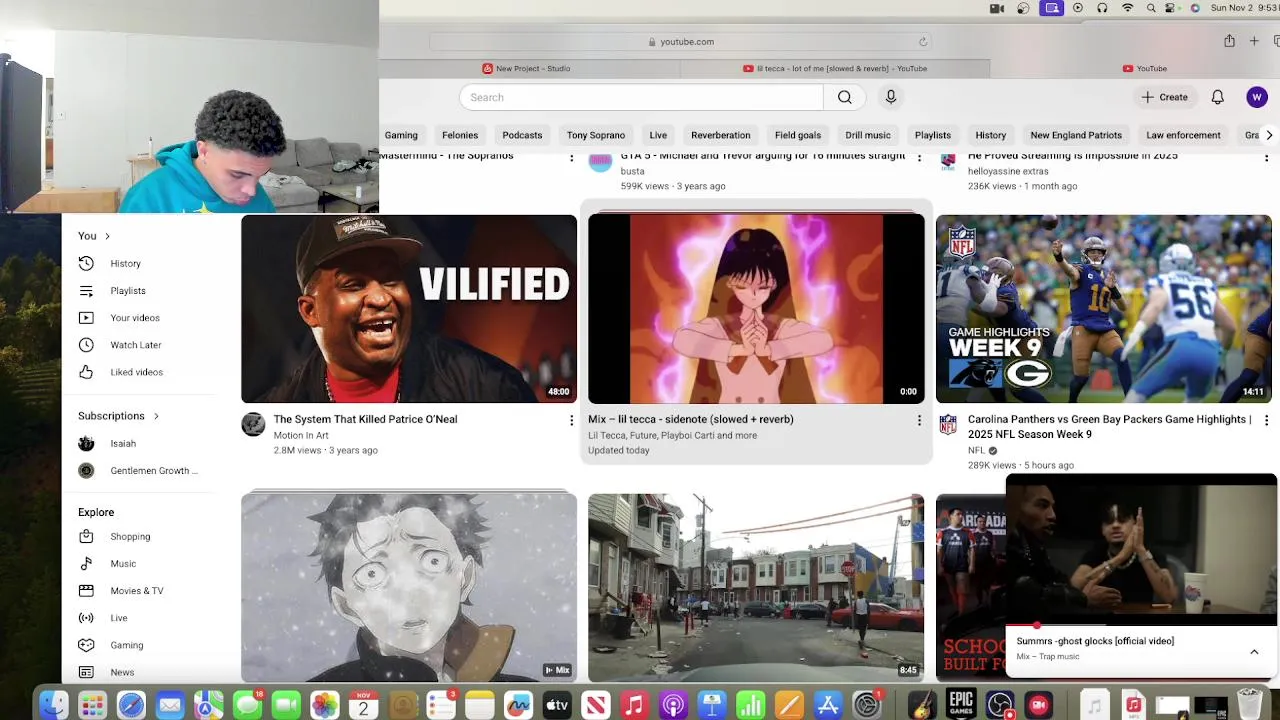Open Finder in the Dock

[54, 705]
